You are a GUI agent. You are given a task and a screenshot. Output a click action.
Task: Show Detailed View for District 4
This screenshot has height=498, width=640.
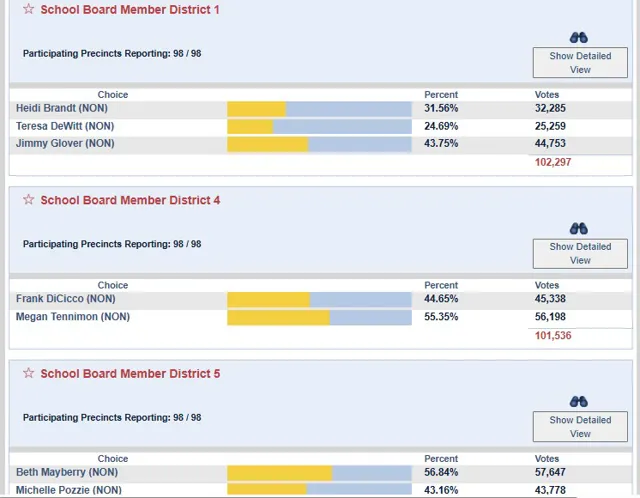pos(580,253)
